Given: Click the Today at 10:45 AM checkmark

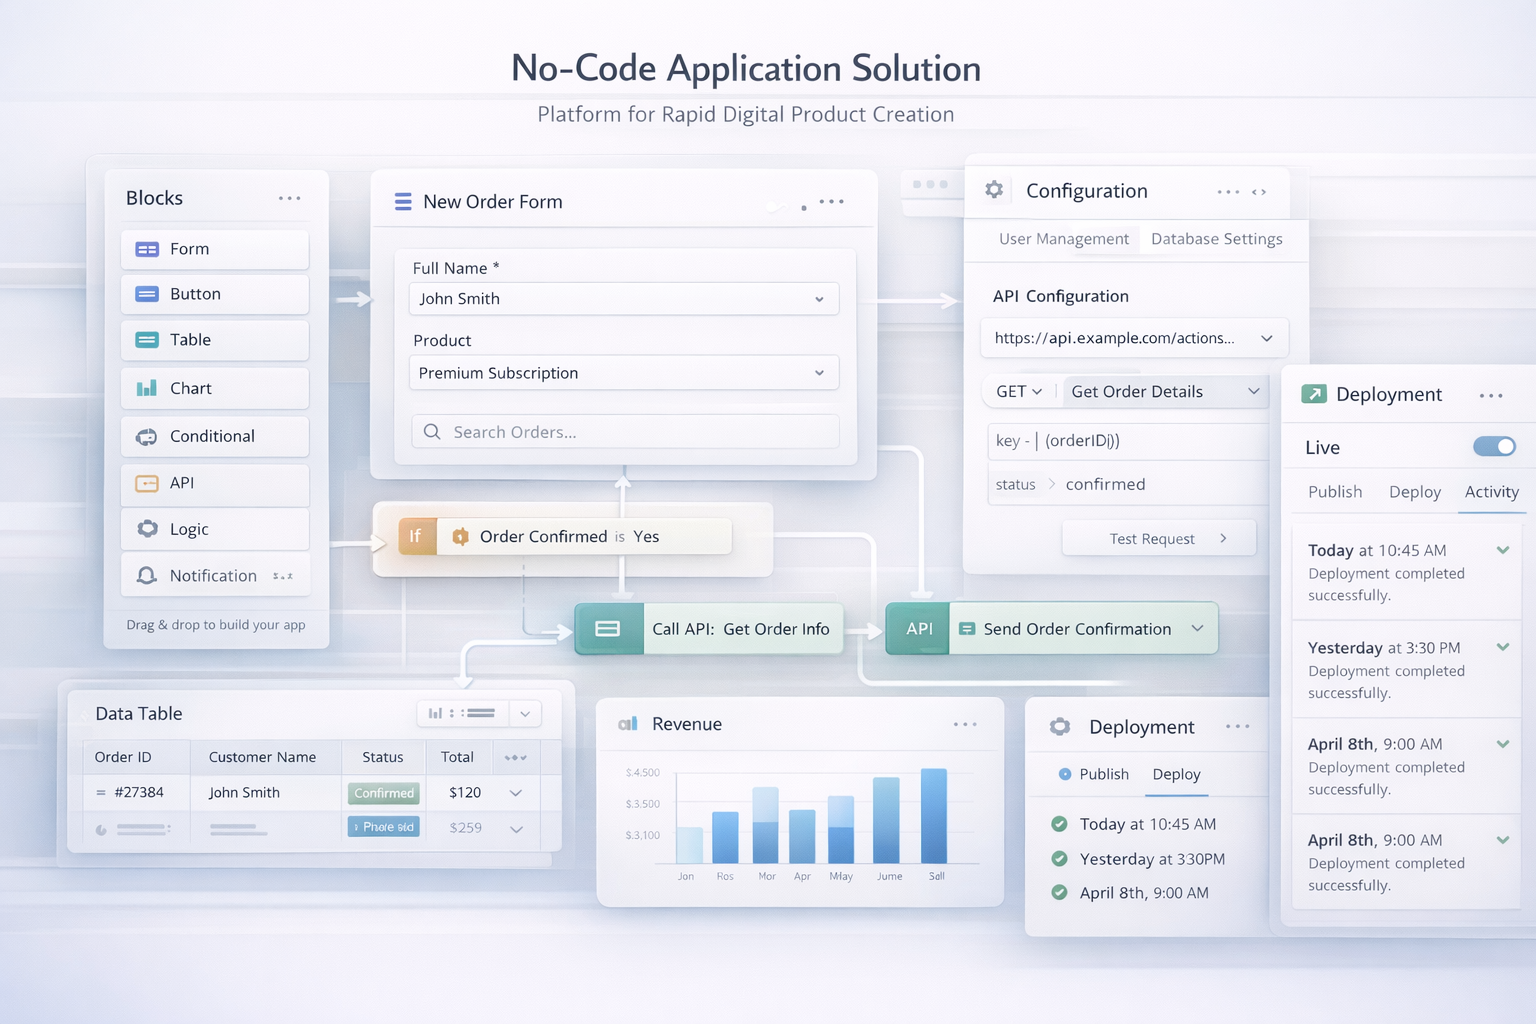Looking at the screenshot, I should (1059, 824).
